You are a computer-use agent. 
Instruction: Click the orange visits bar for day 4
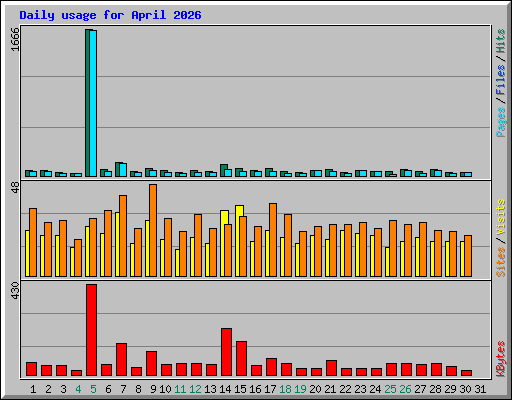click(x=78, y=258)
